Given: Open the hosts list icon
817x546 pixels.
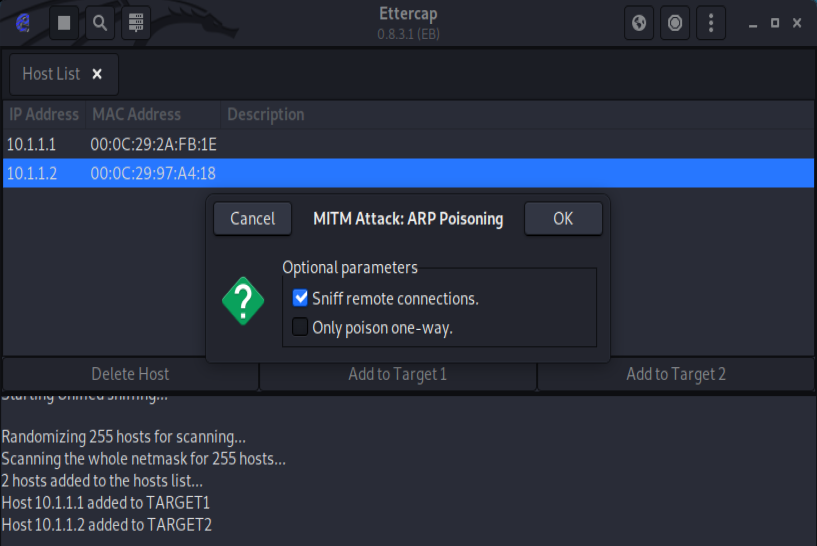Looking at the screenshot, I should tap(136, 23).
